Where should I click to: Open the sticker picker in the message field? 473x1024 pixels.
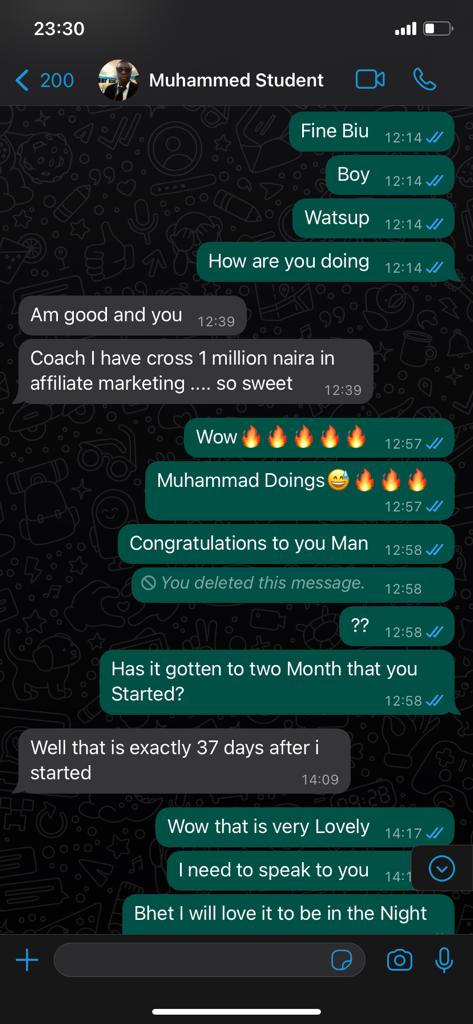tap(342, 960)
